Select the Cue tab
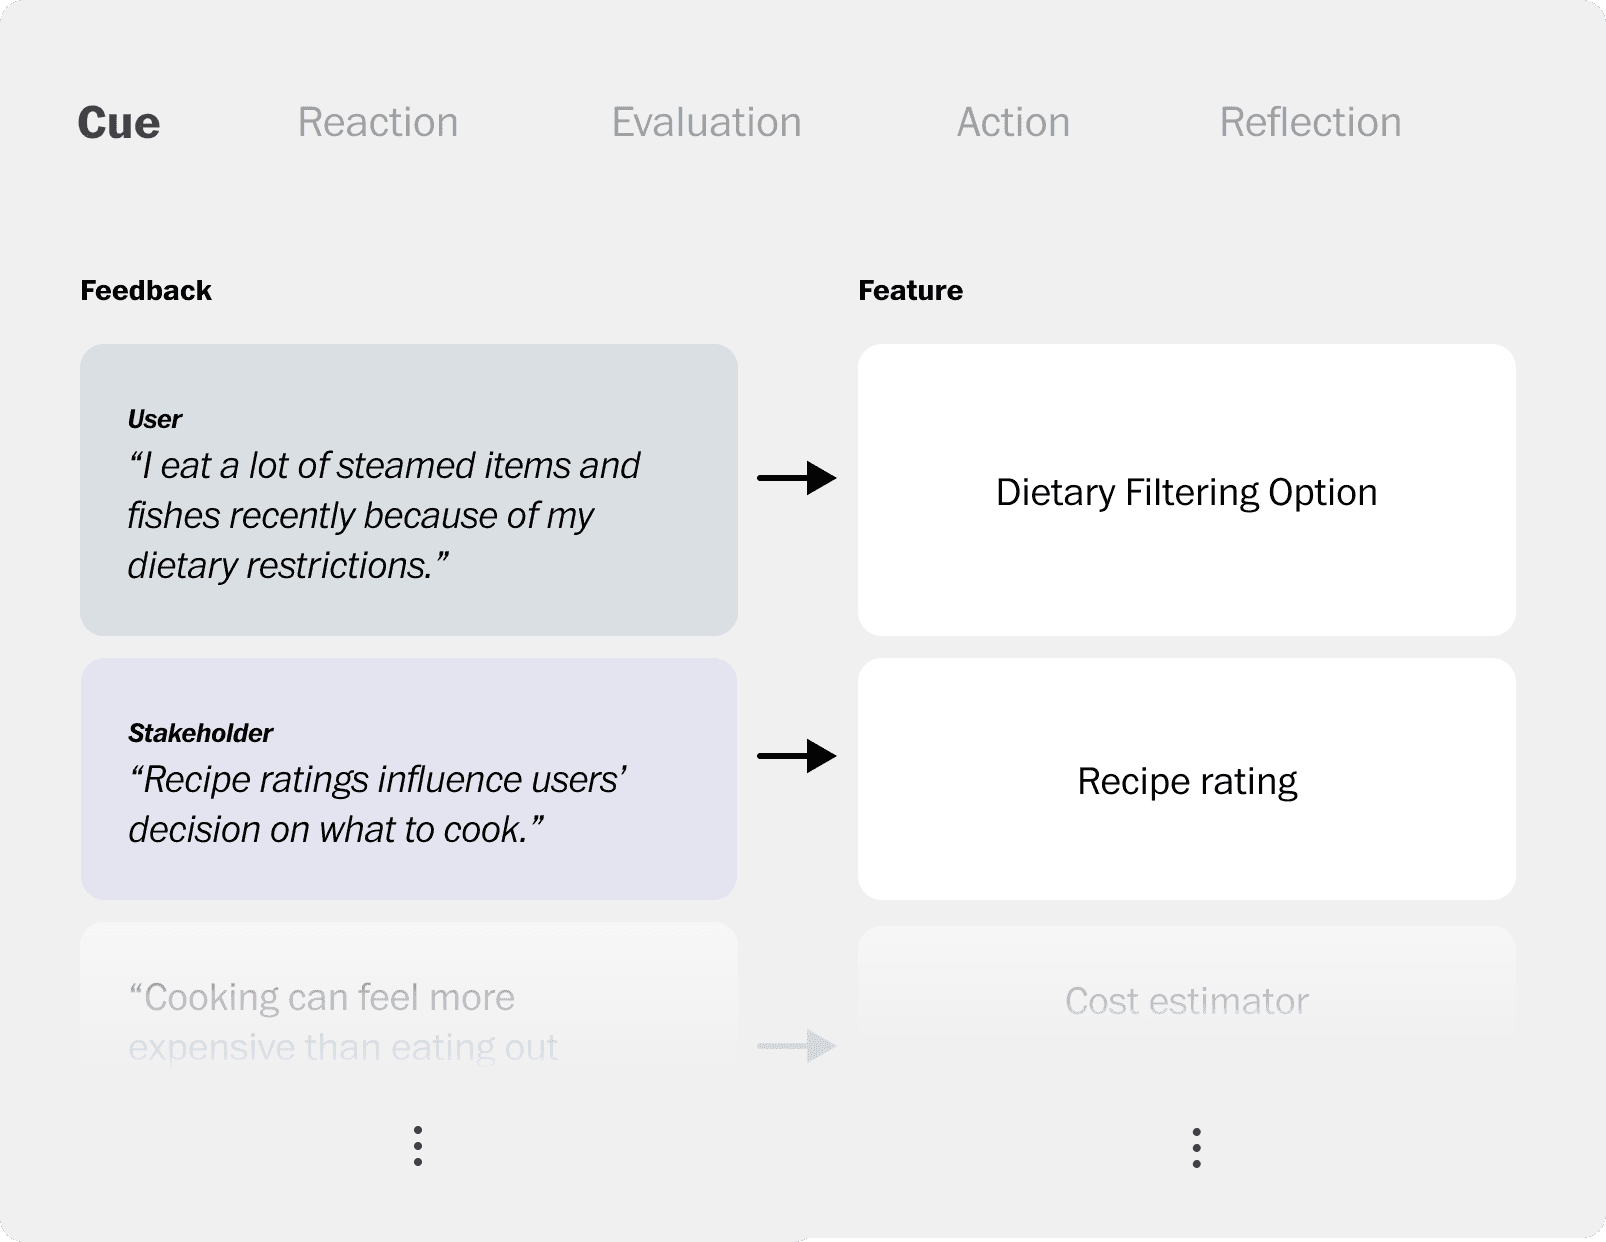Viewport: 1606px width, 1242px height. tap(119, 123)
